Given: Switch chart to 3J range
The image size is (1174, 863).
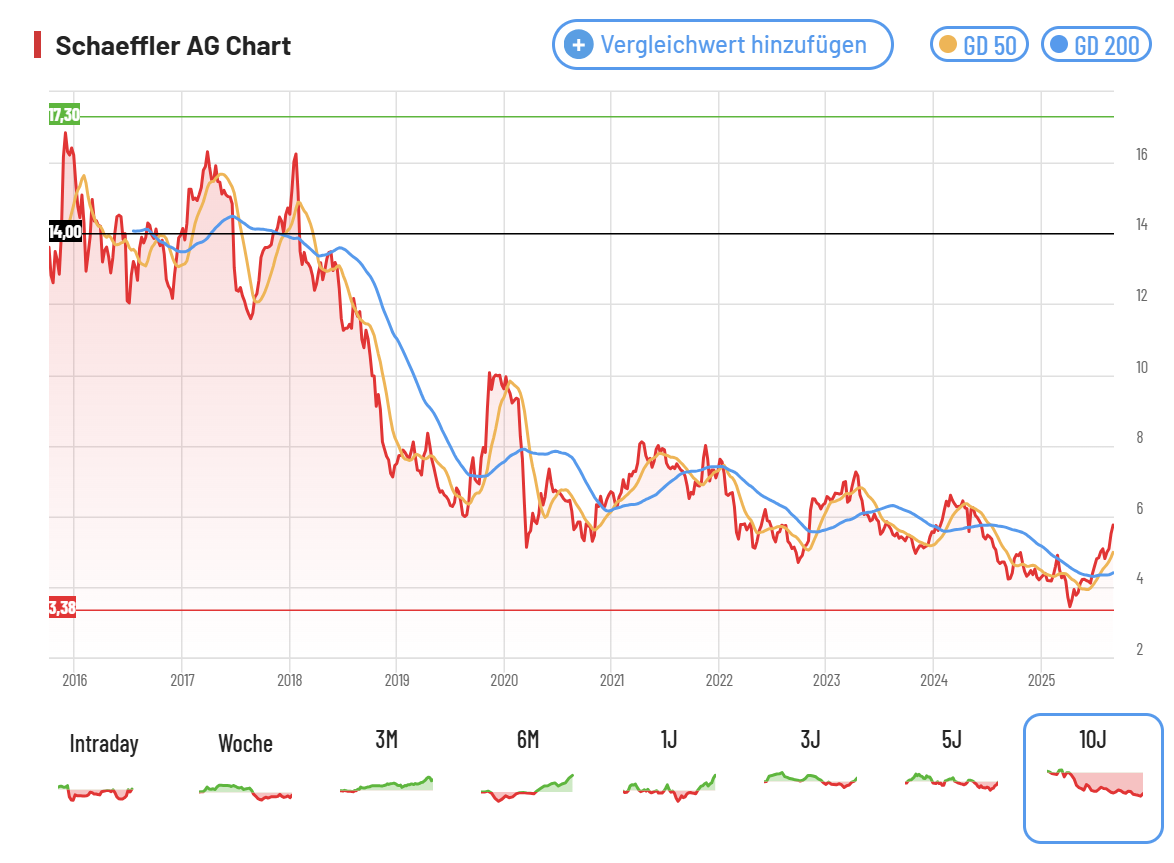Looking at the screenshot, I should pyautogui.click(x=810, y=740).
